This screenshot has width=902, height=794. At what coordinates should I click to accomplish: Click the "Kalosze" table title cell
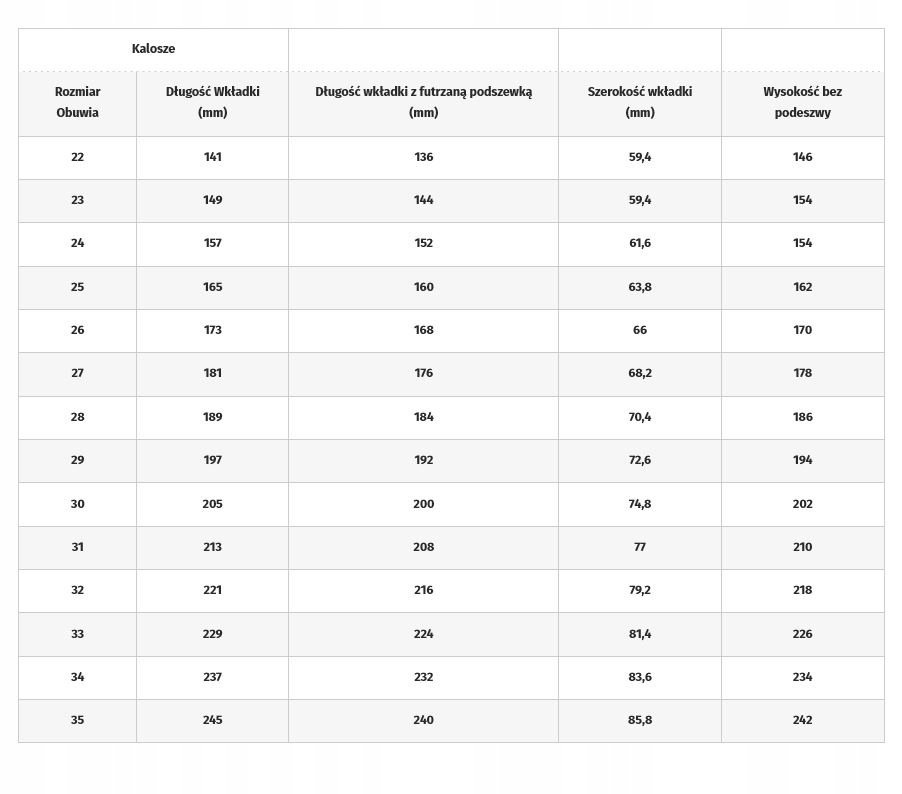[x=153, y=49]
